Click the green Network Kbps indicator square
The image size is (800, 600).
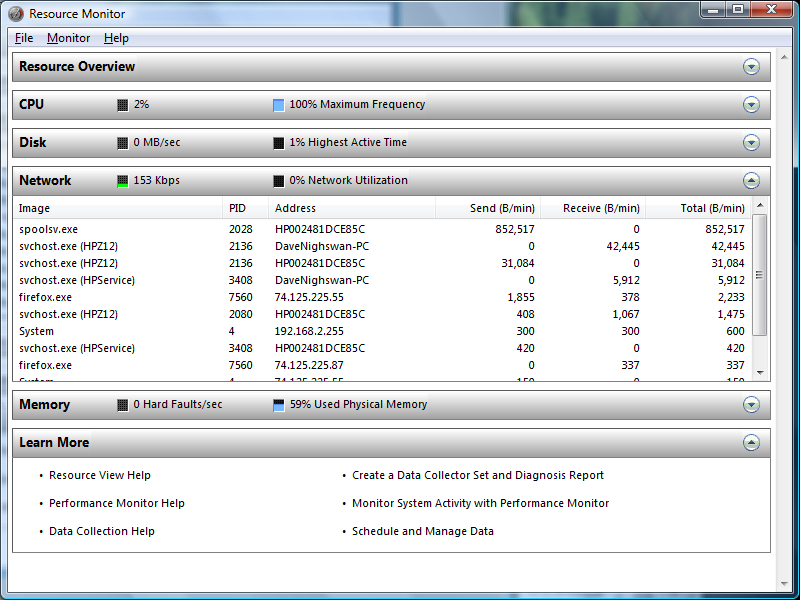[x=122, y=181]
